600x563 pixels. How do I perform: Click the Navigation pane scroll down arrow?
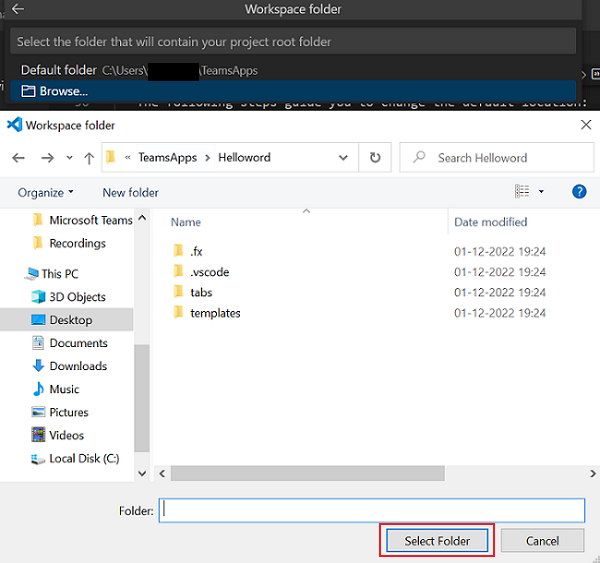[x=142, y=473]
